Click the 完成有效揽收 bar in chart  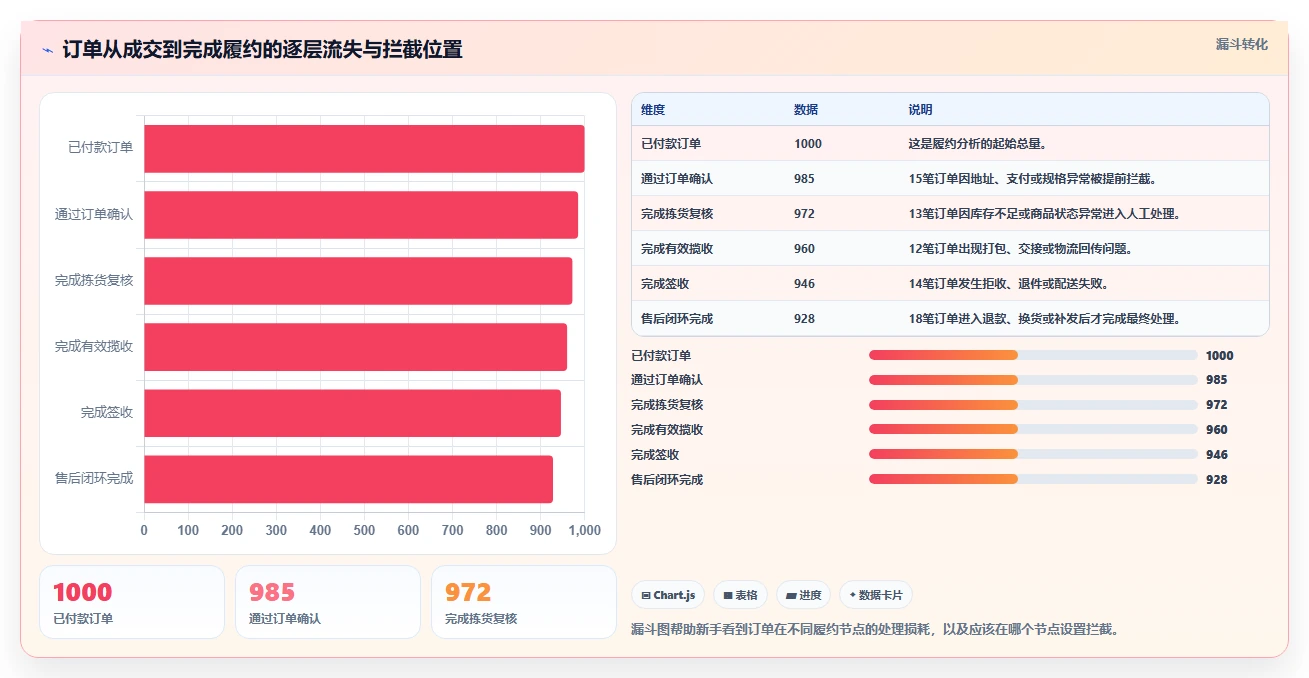pyautogui.click(x=355, y=346)
